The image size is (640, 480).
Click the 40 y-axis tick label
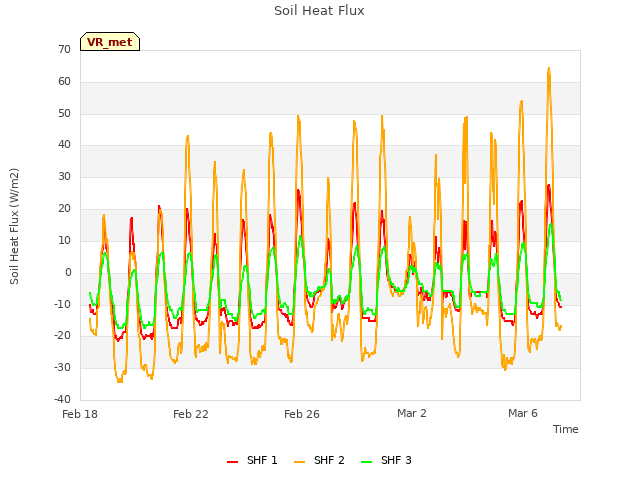(x=64, y=144)
